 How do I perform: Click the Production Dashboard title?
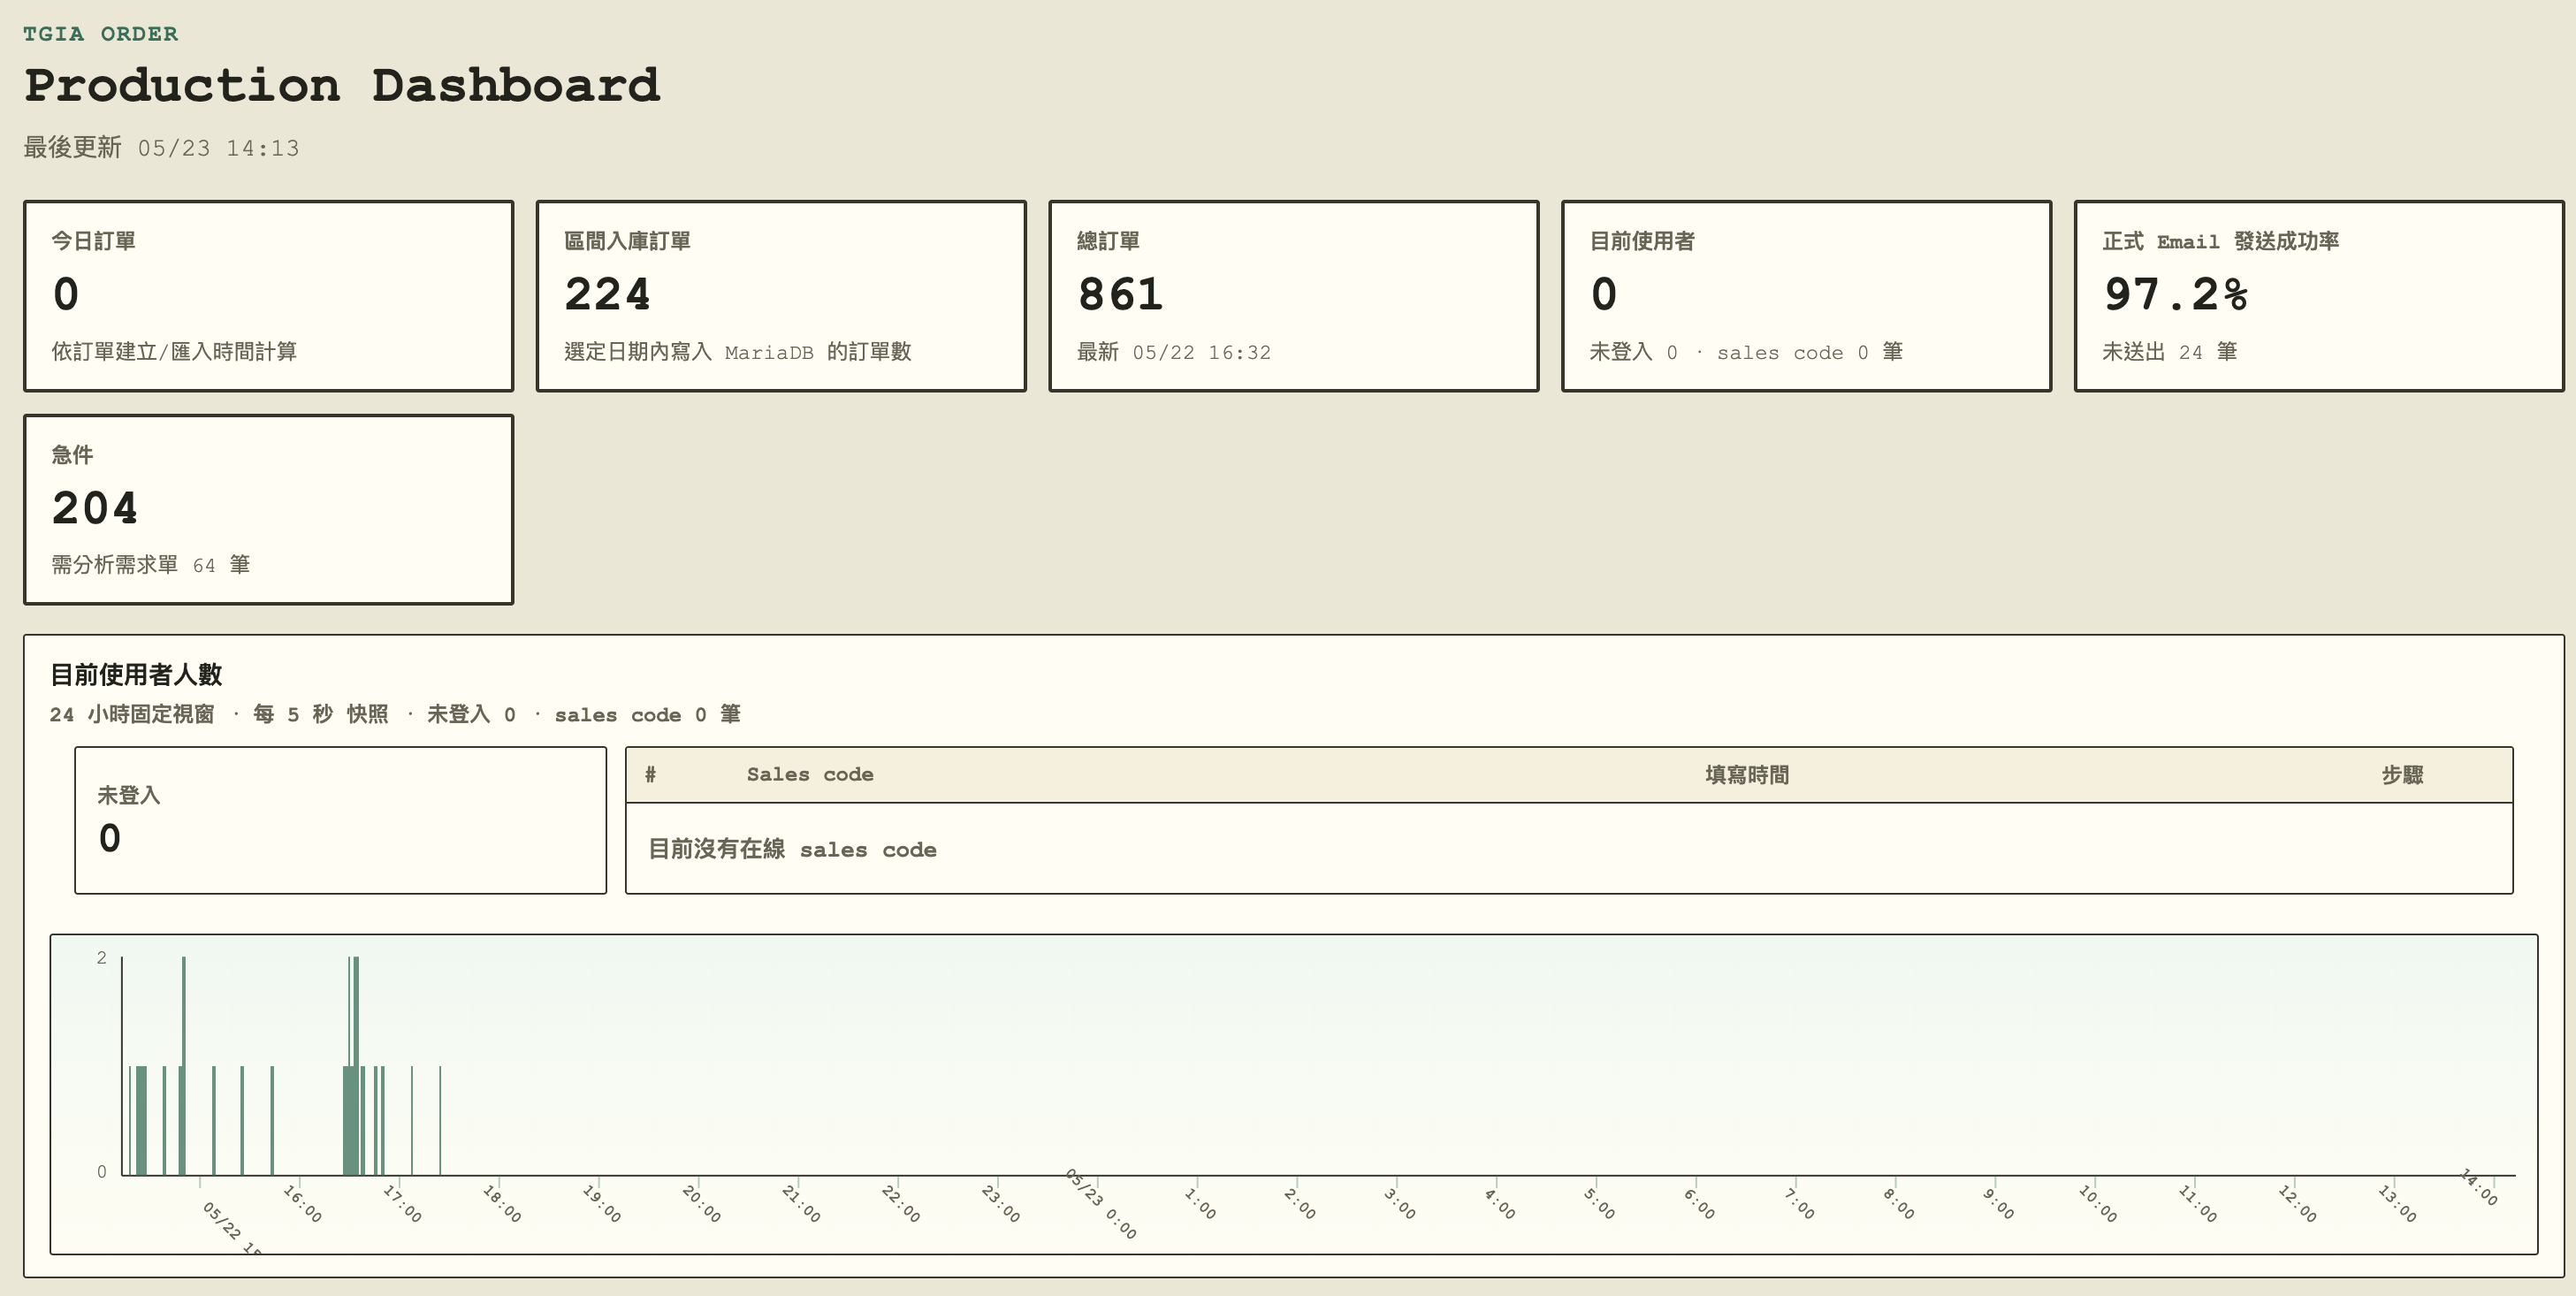point(342,85)
